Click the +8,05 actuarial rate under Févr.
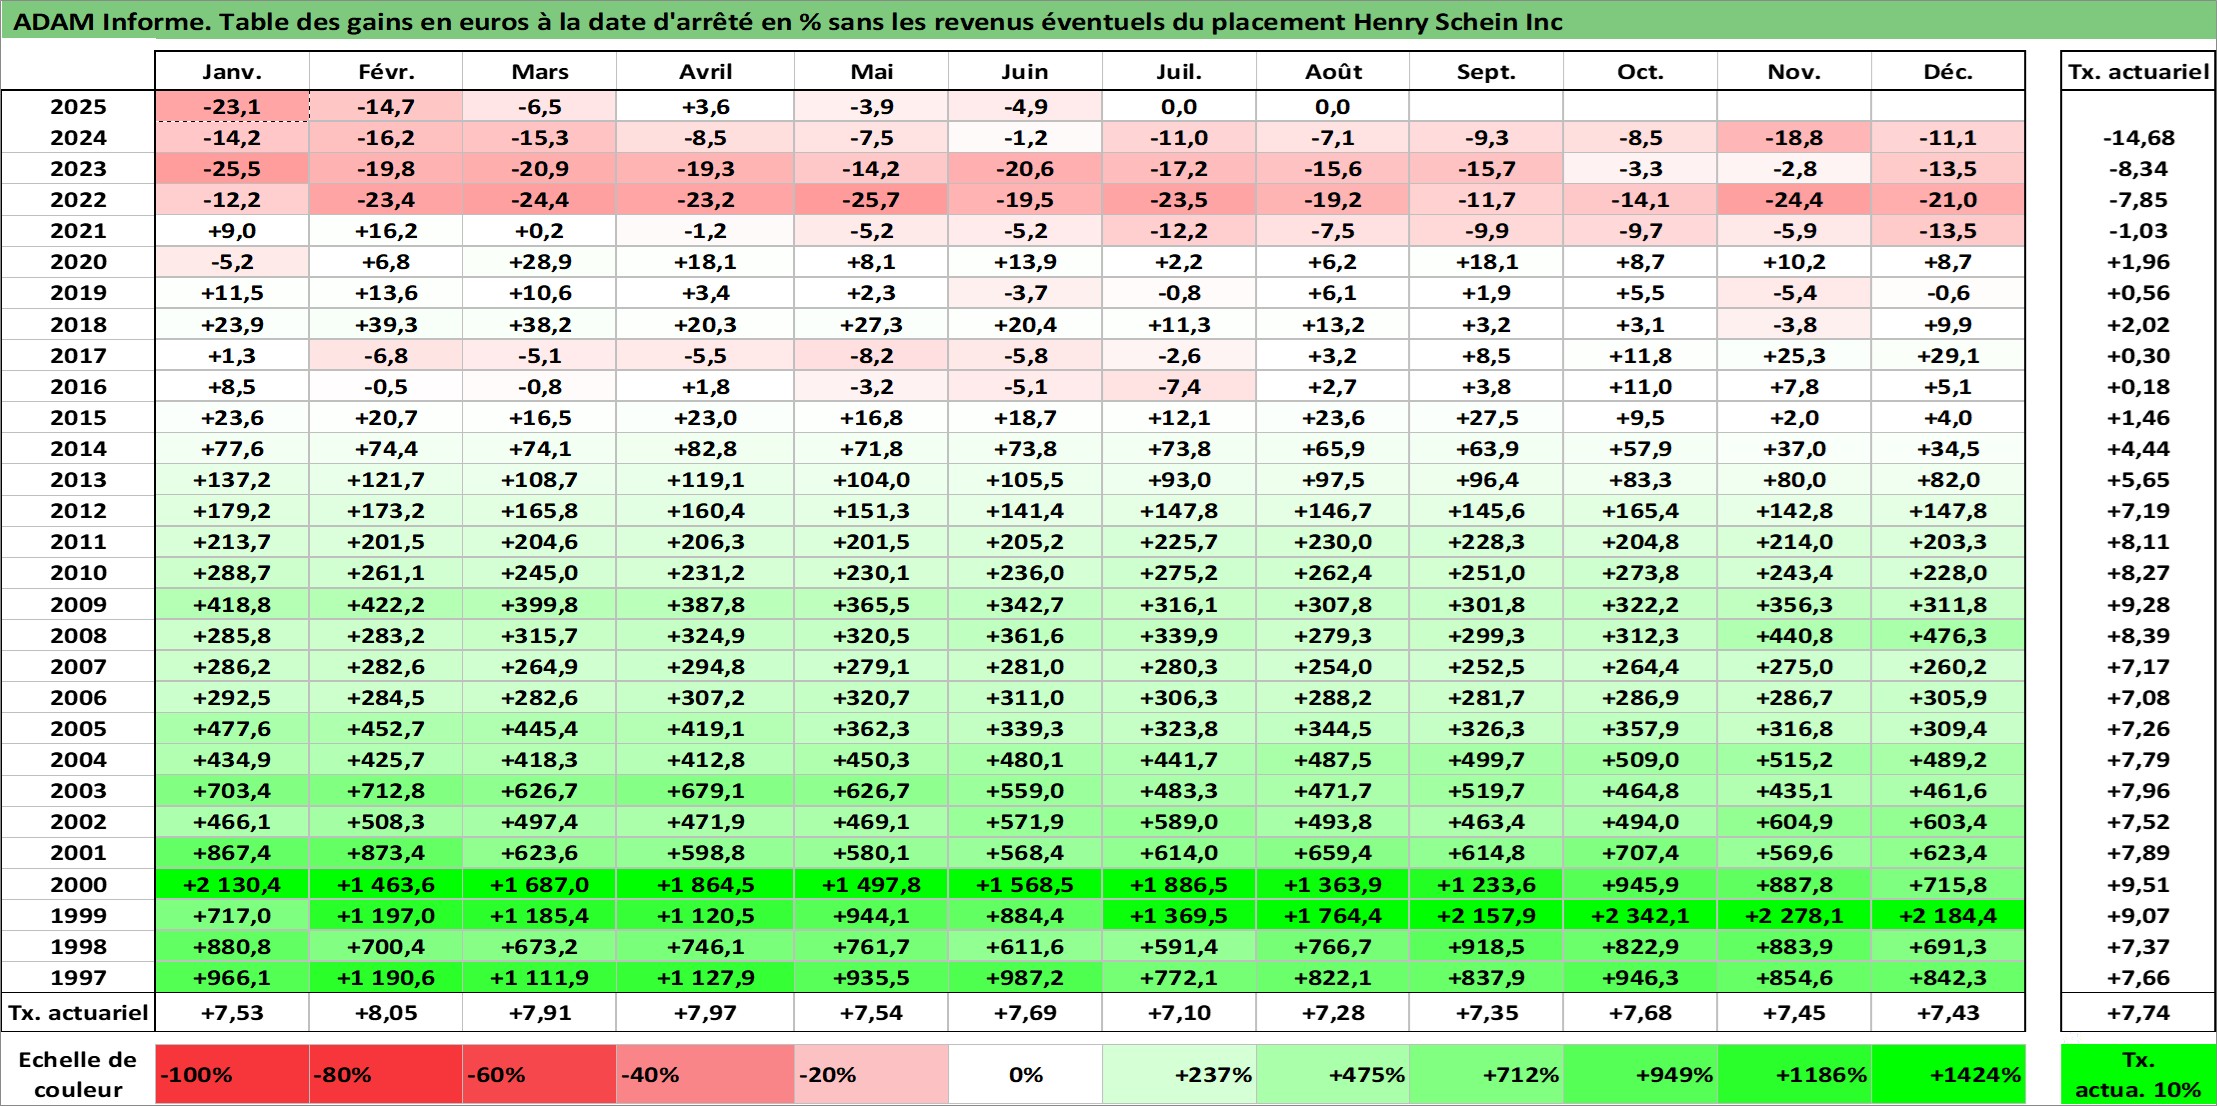 (x=386, y=1013)
